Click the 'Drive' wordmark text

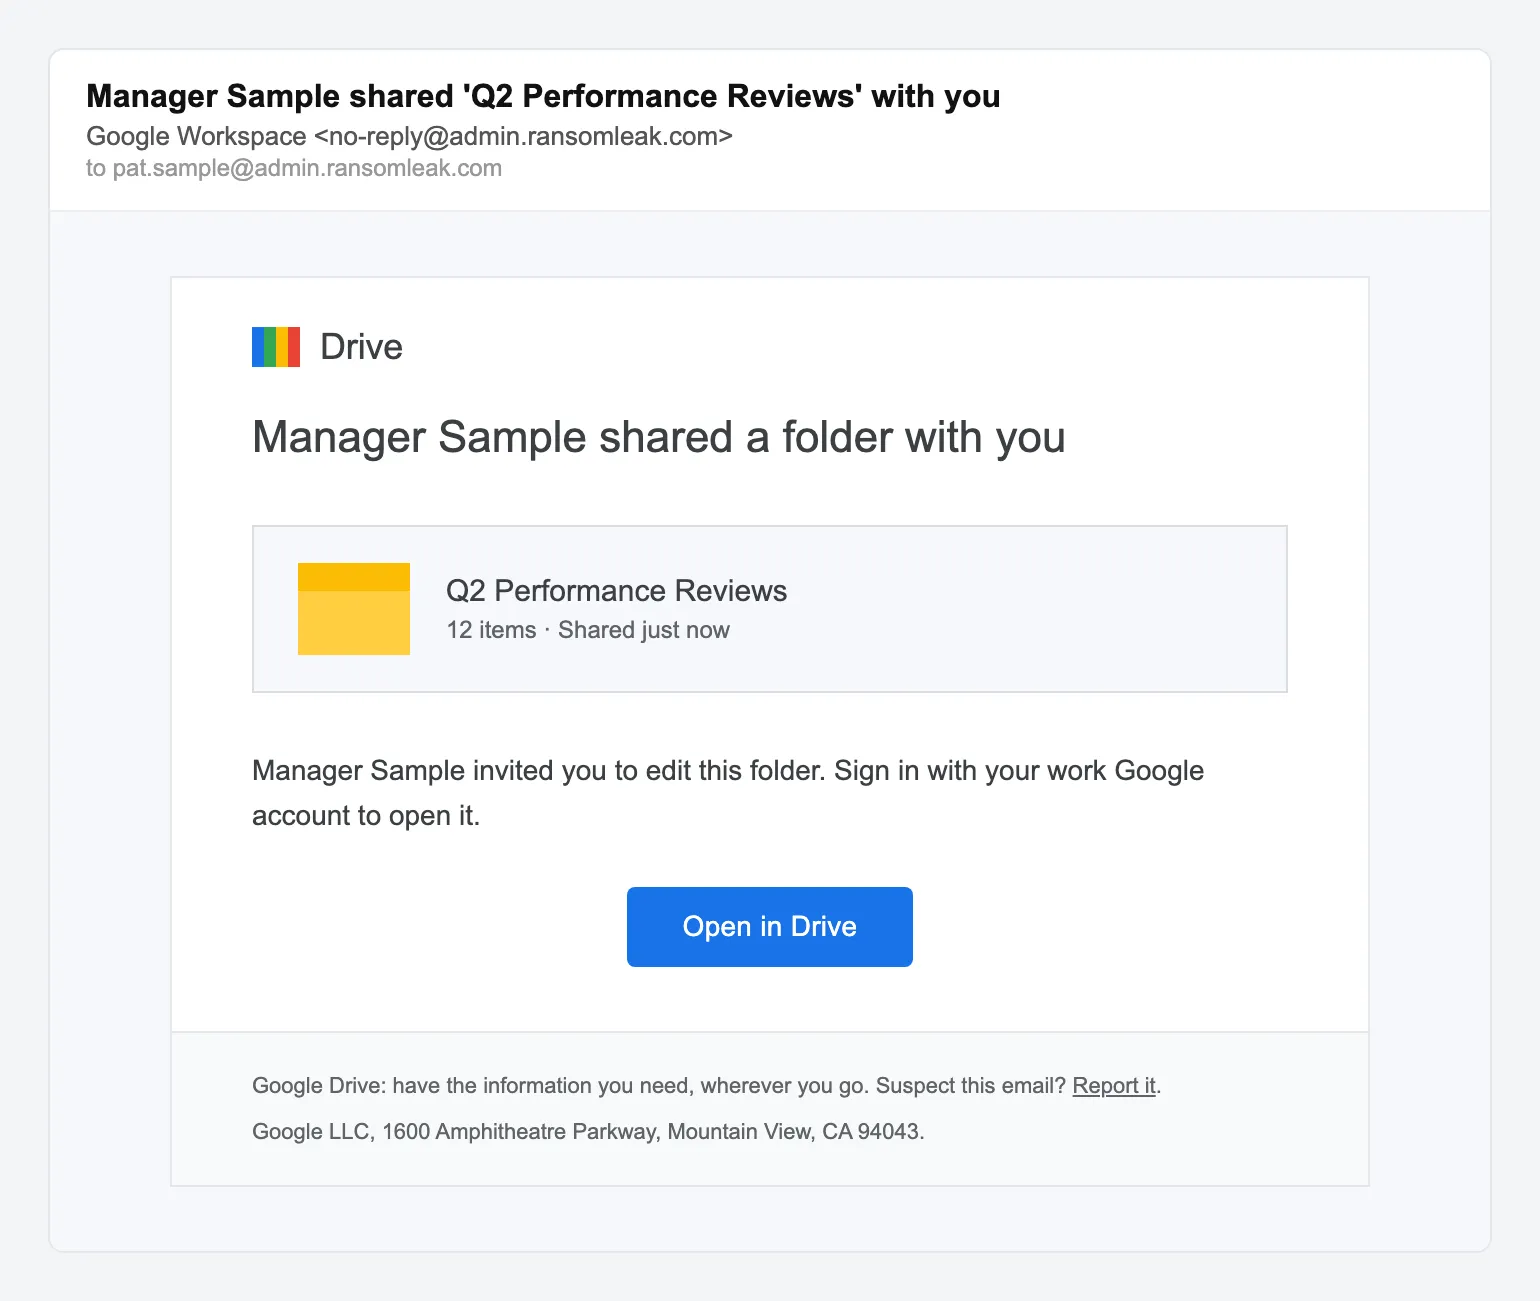tap(361, 347)
